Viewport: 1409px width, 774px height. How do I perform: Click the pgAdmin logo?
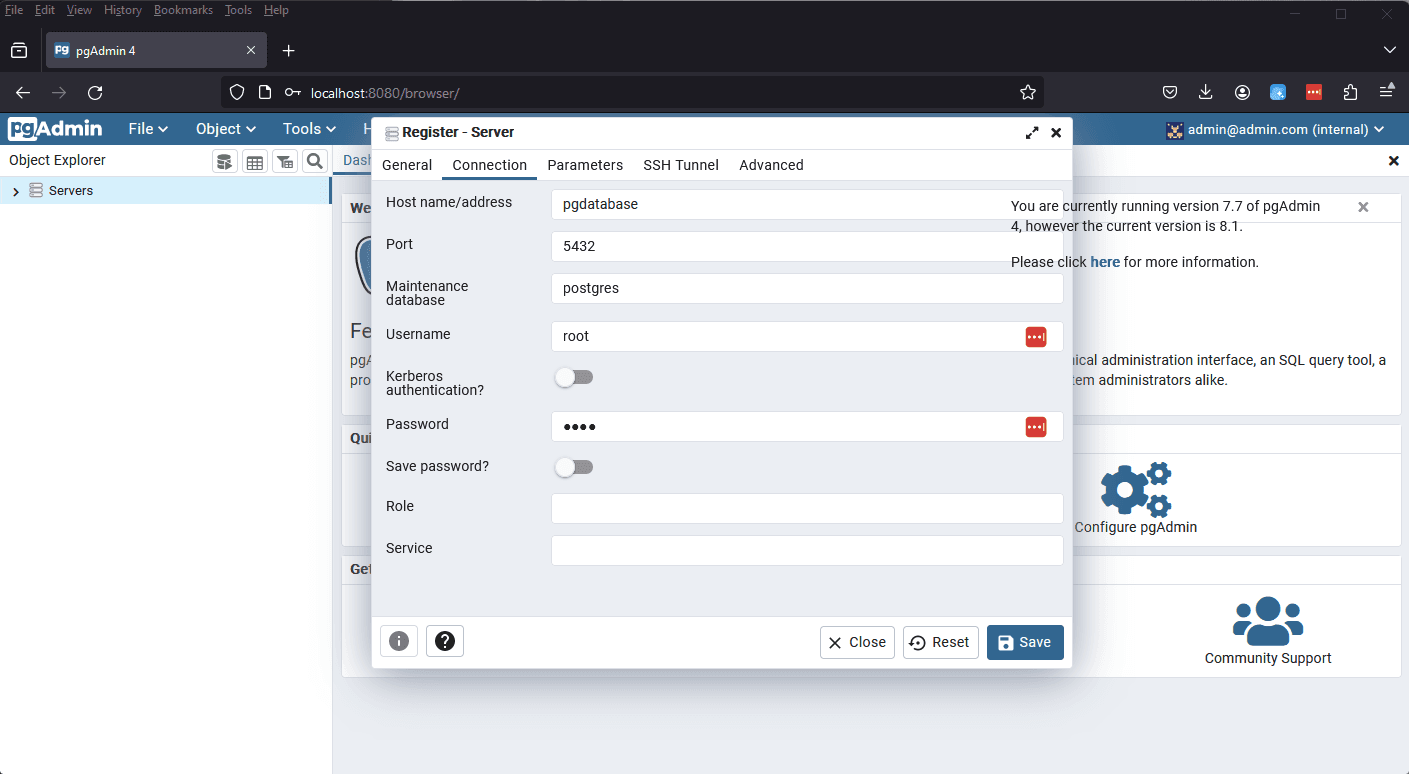[x=55, y=128]
